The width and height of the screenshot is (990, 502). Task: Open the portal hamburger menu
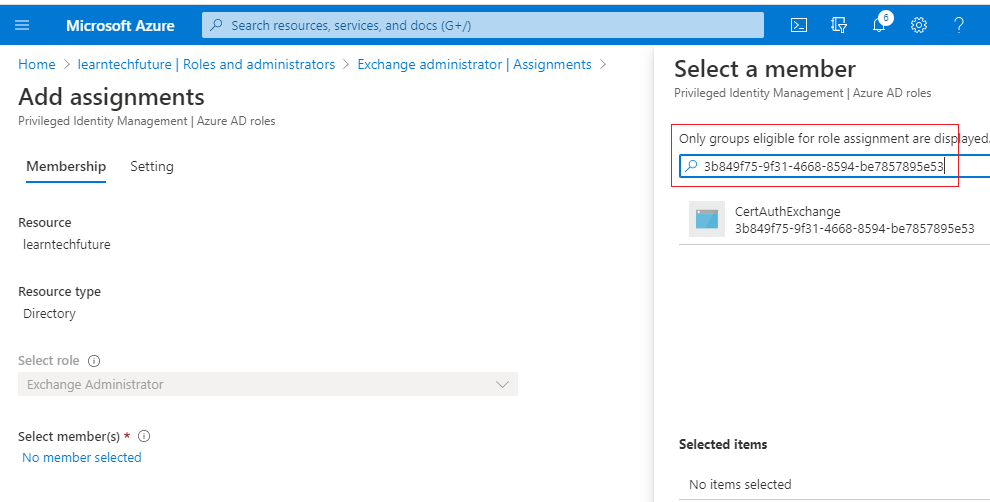point(23,25)
